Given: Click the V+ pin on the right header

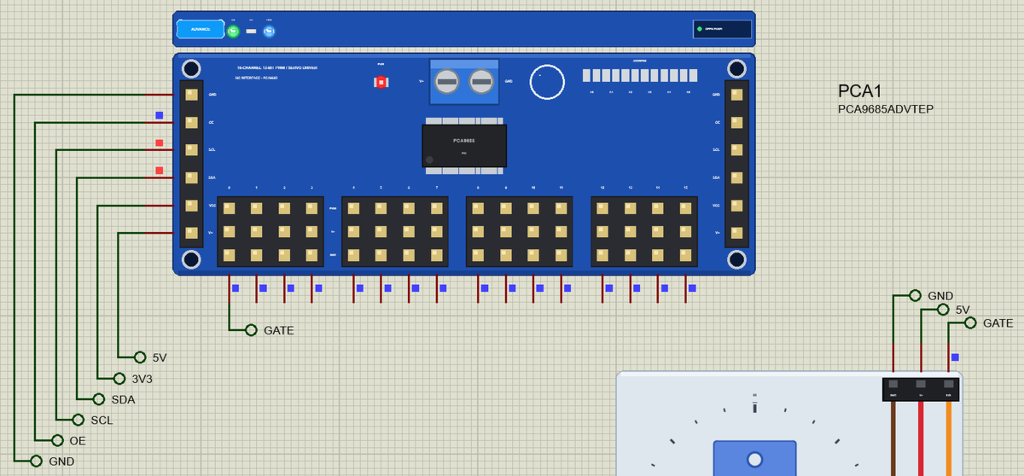Looking at the screenshot, I should tap(737, 232).
